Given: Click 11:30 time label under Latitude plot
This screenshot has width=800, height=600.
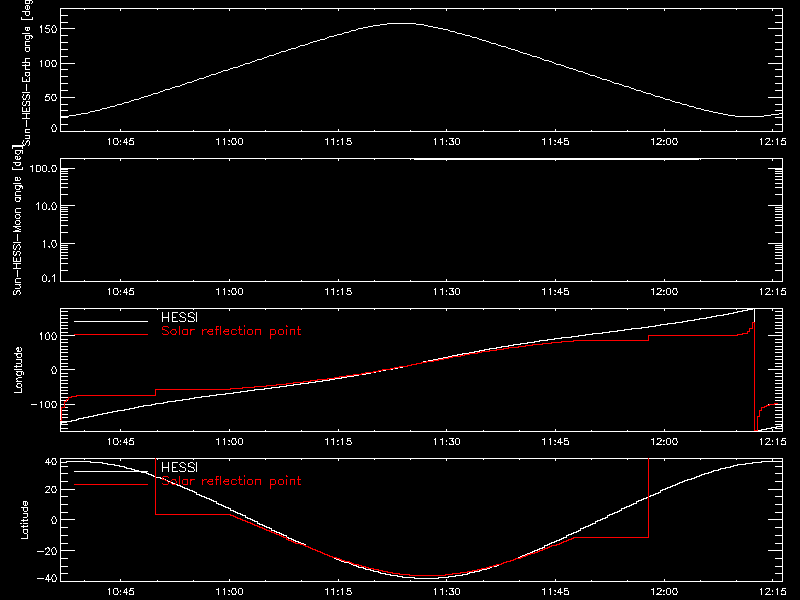Looking at the screenshot, I should tap(446, 592).
